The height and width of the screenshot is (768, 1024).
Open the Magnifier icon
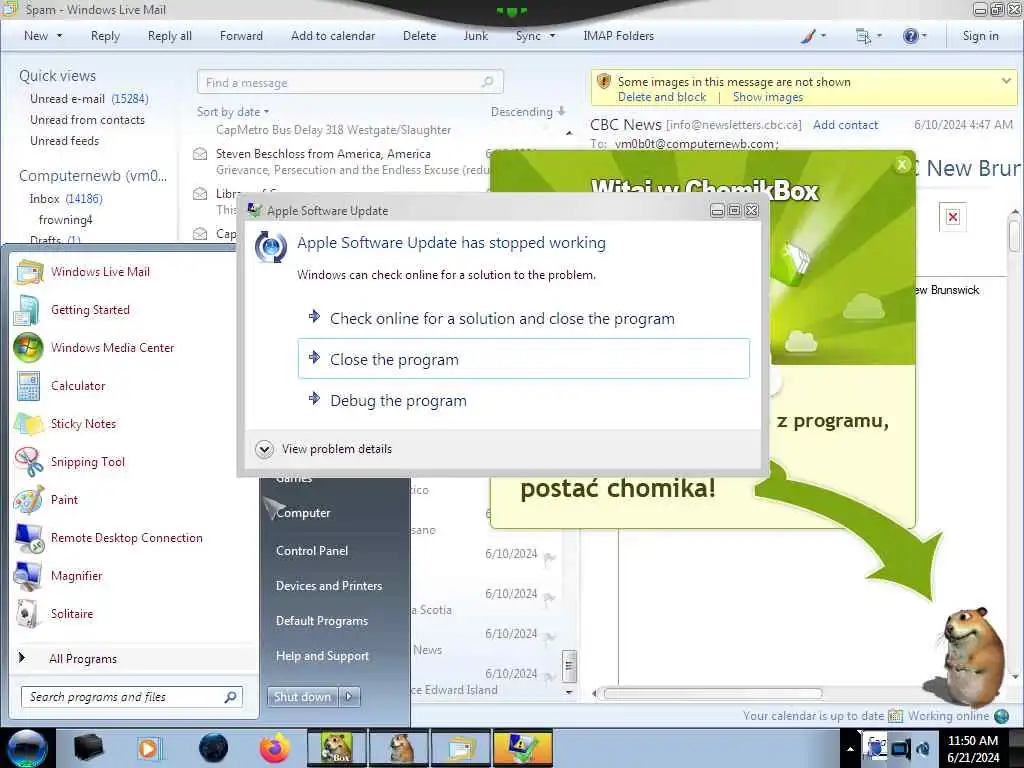pyautogui.click(x=28, y=576)
